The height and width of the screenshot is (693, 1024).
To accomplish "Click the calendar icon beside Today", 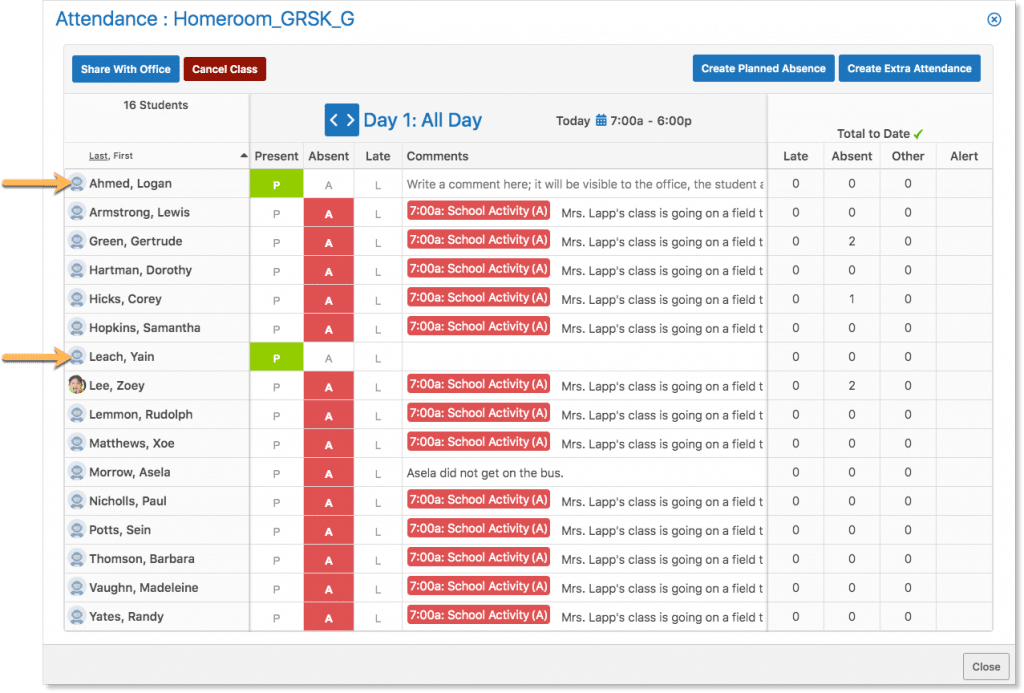I will pos(601,121).
